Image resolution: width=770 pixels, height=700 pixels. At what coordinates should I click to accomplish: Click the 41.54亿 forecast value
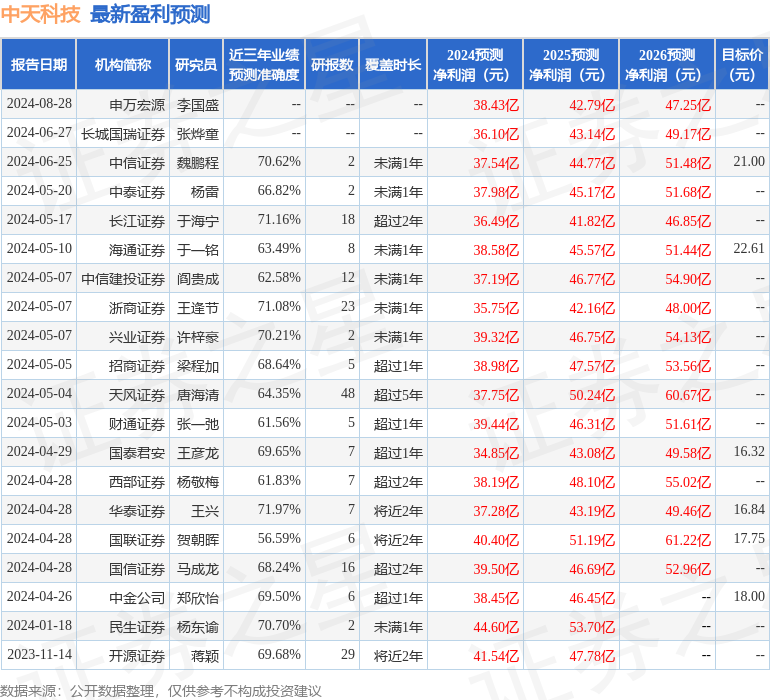pyautogui.click(x=496, y=655)
